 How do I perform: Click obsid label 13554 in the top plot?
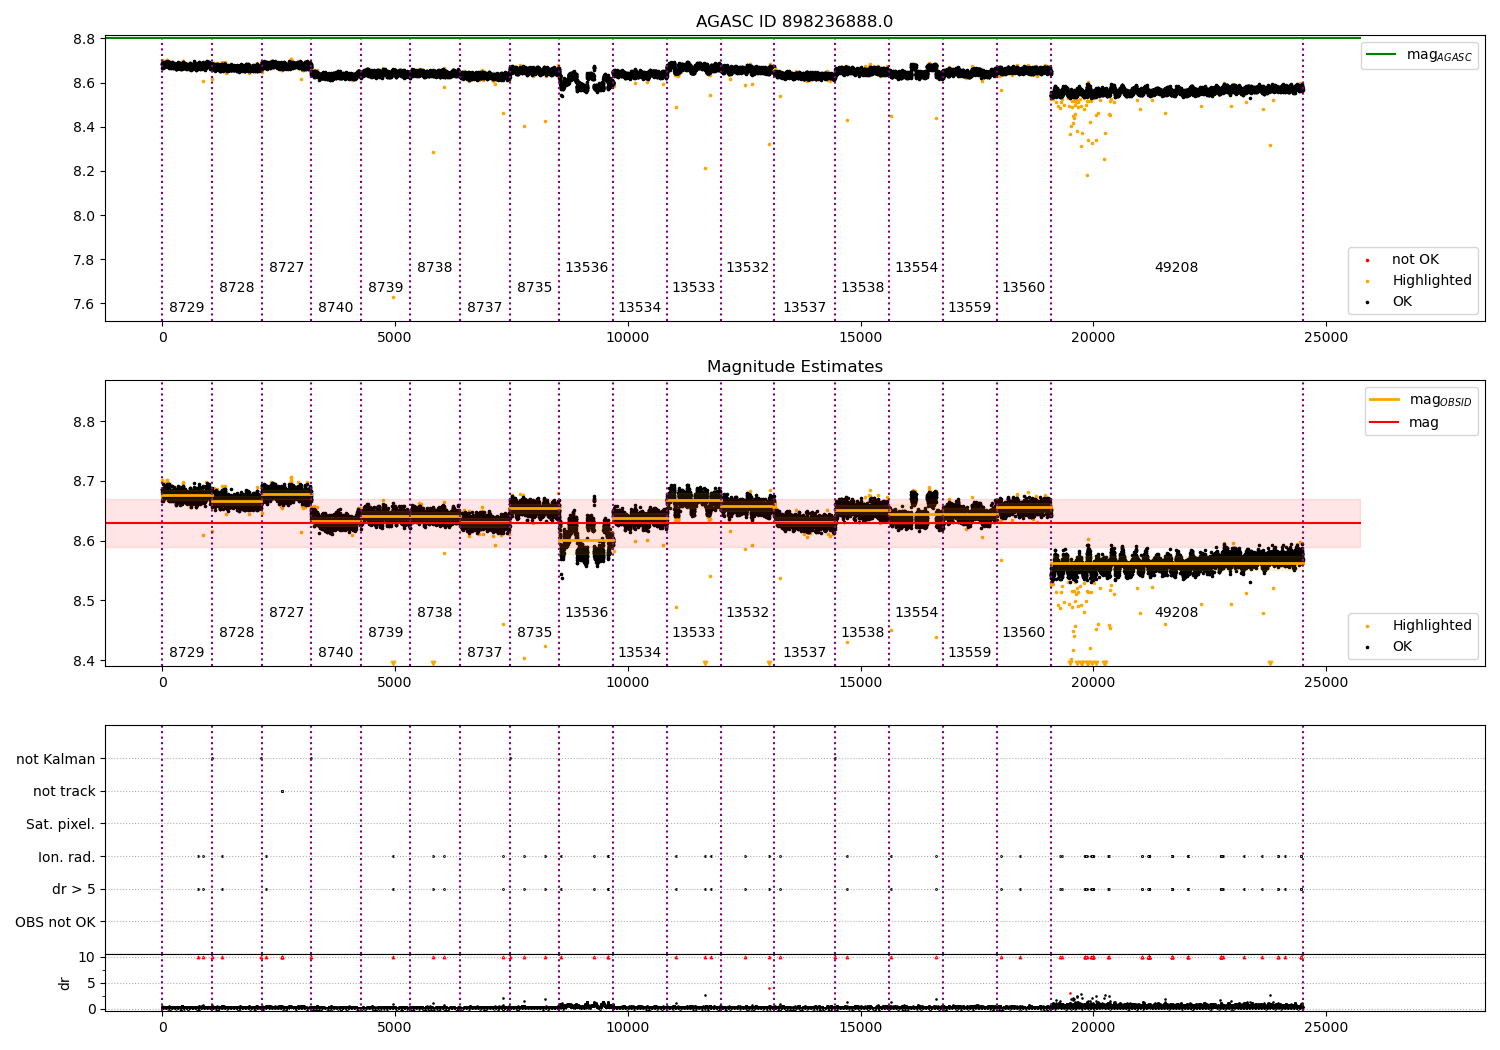[x=917, y=268]
